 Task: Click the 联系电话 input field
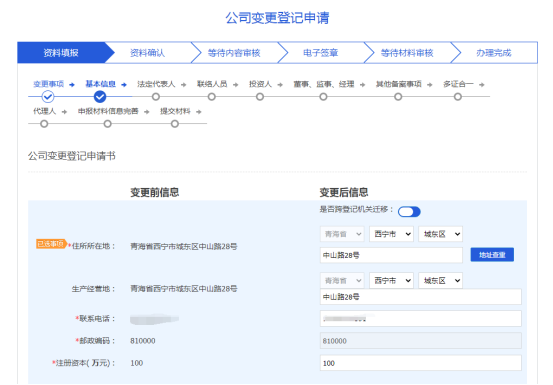coord(421,319)
